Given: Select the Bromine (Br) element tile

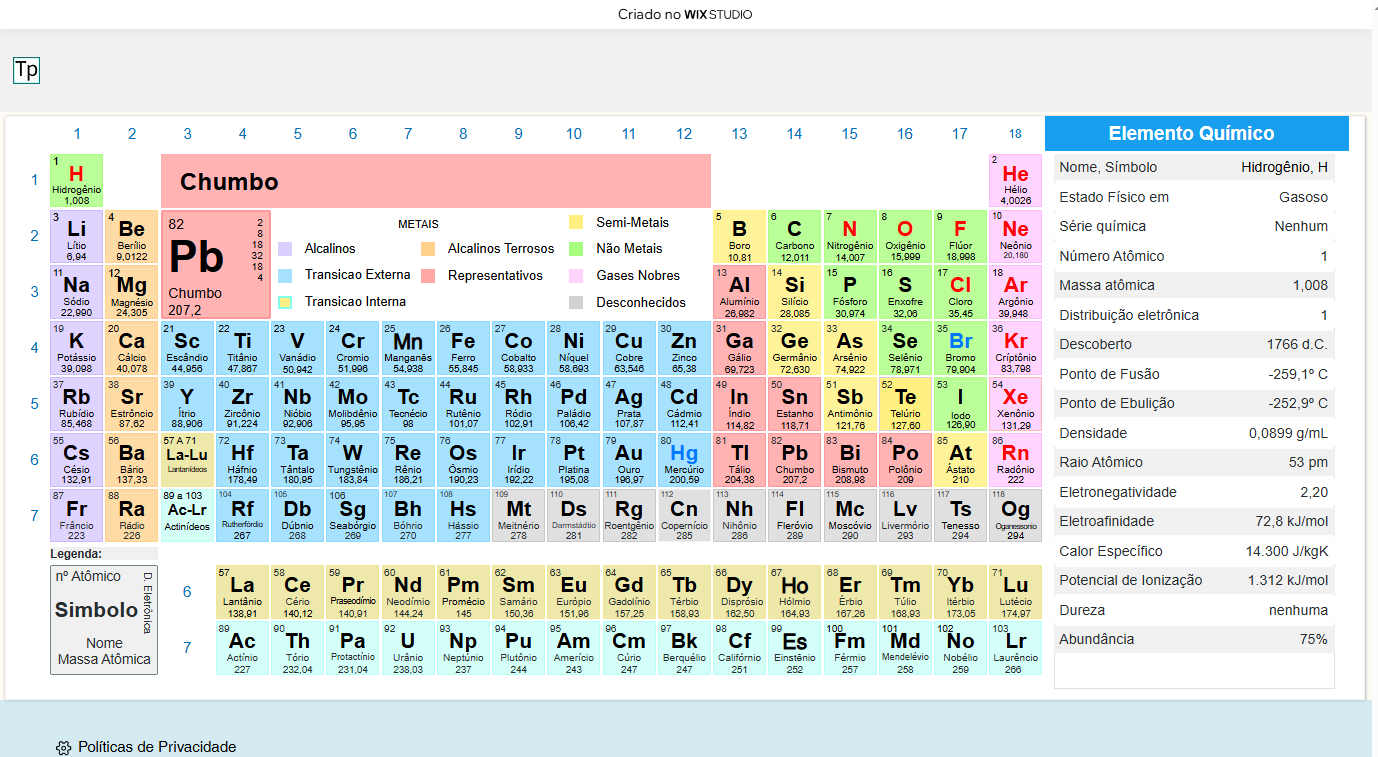Looking at the screenshot, I should pos(960,348).
